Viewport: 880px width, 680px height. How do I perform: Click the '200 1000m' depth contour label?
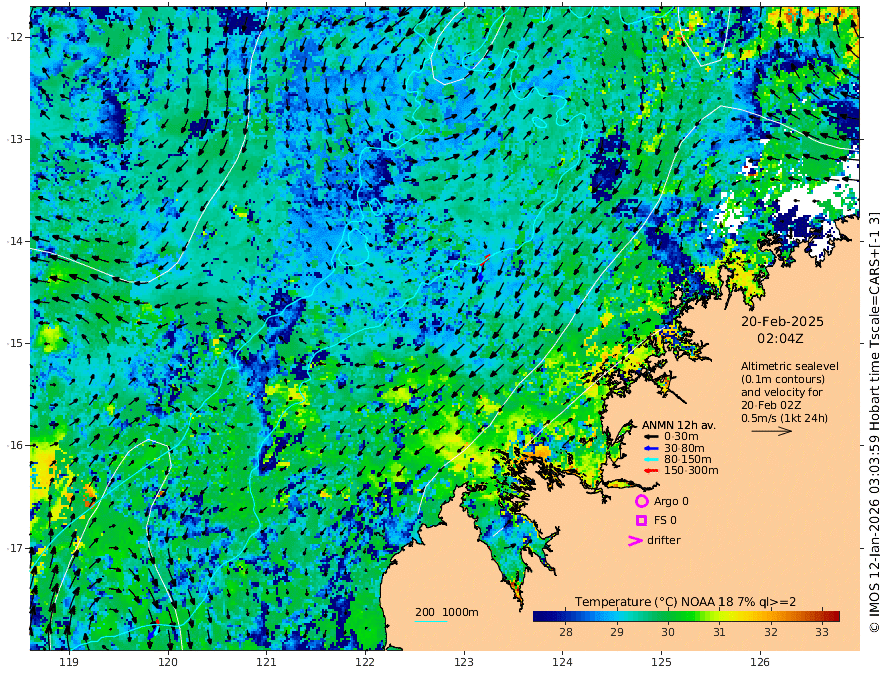pyautogui.click(x=447, y=612)
